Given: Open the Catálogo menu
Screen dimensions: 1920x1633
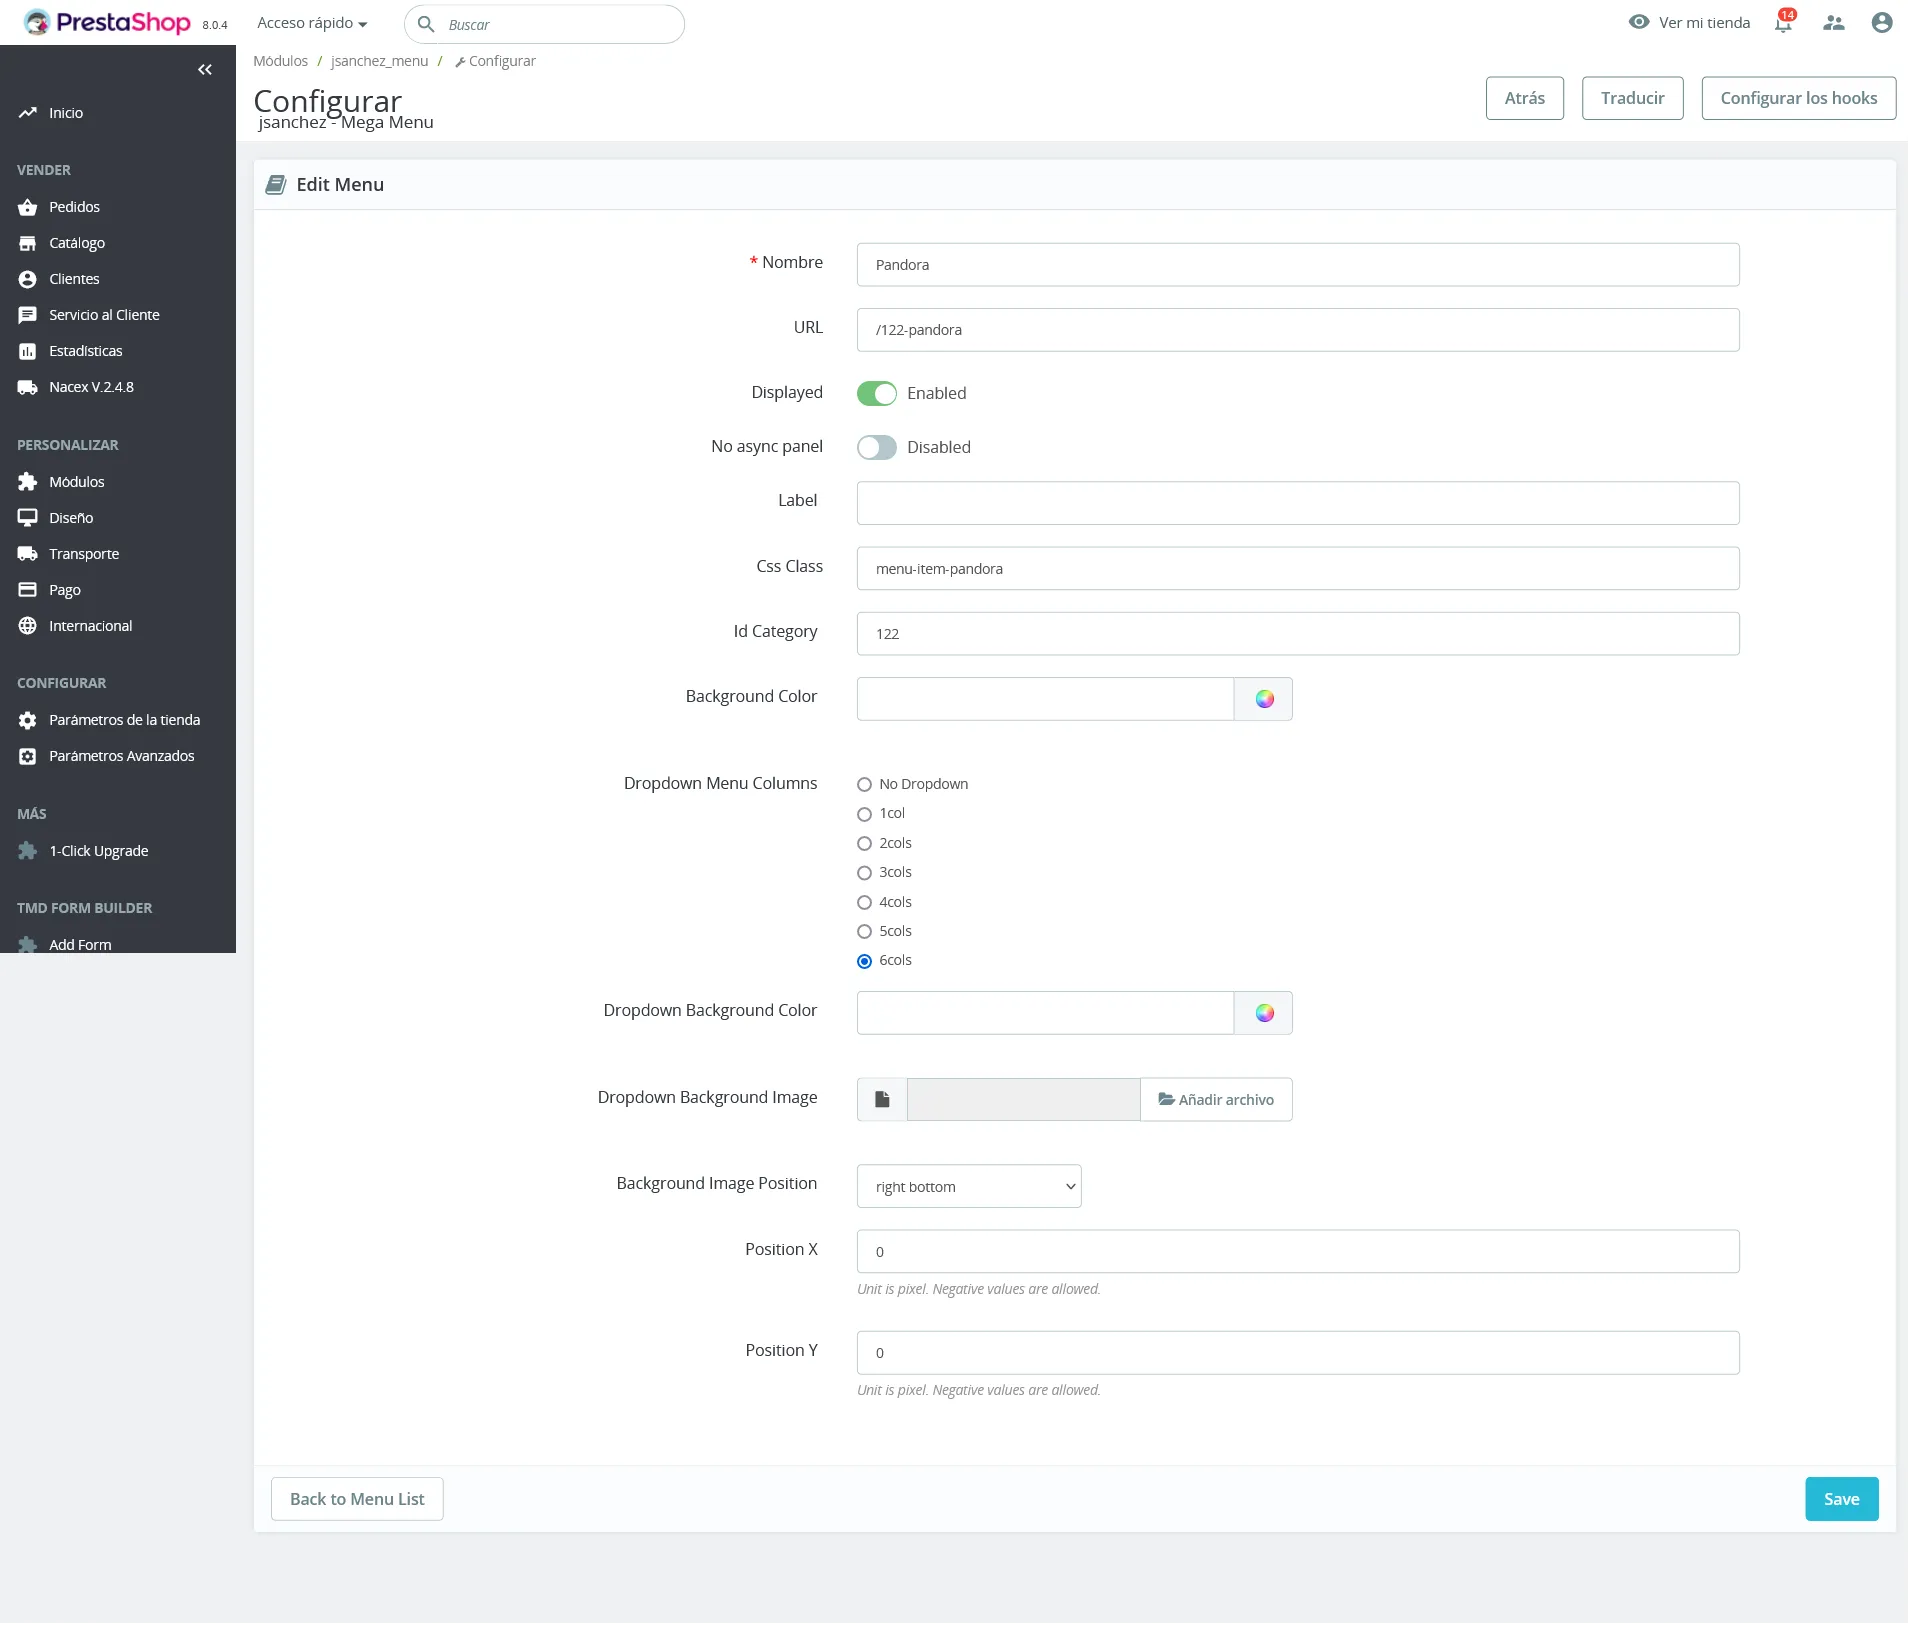Looking at the screenshot, I should click(x=77, y=243).
